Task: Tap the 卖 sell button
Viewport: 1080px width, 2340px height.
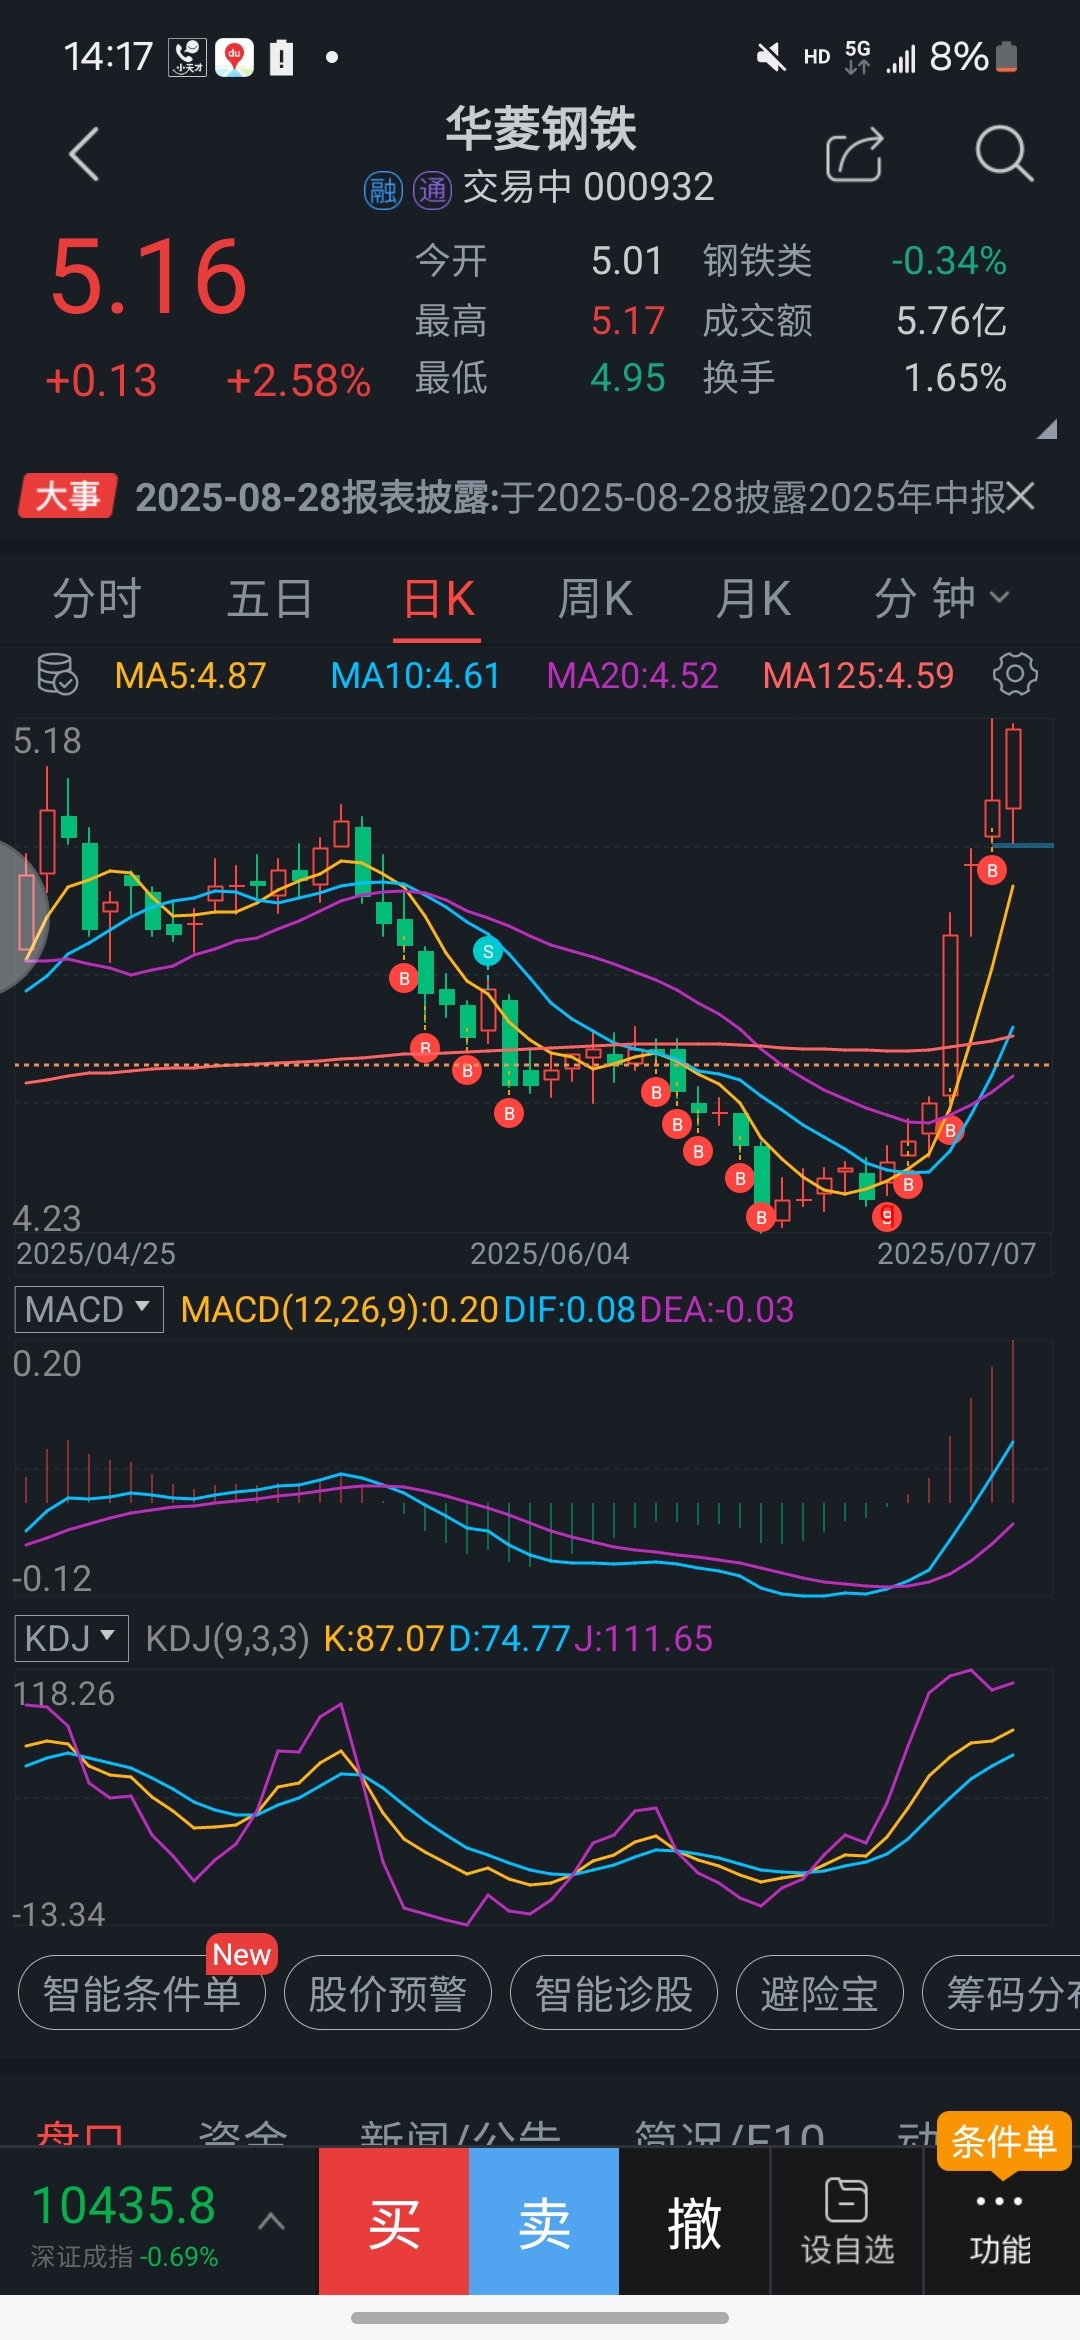Action: pos(544,2221)
